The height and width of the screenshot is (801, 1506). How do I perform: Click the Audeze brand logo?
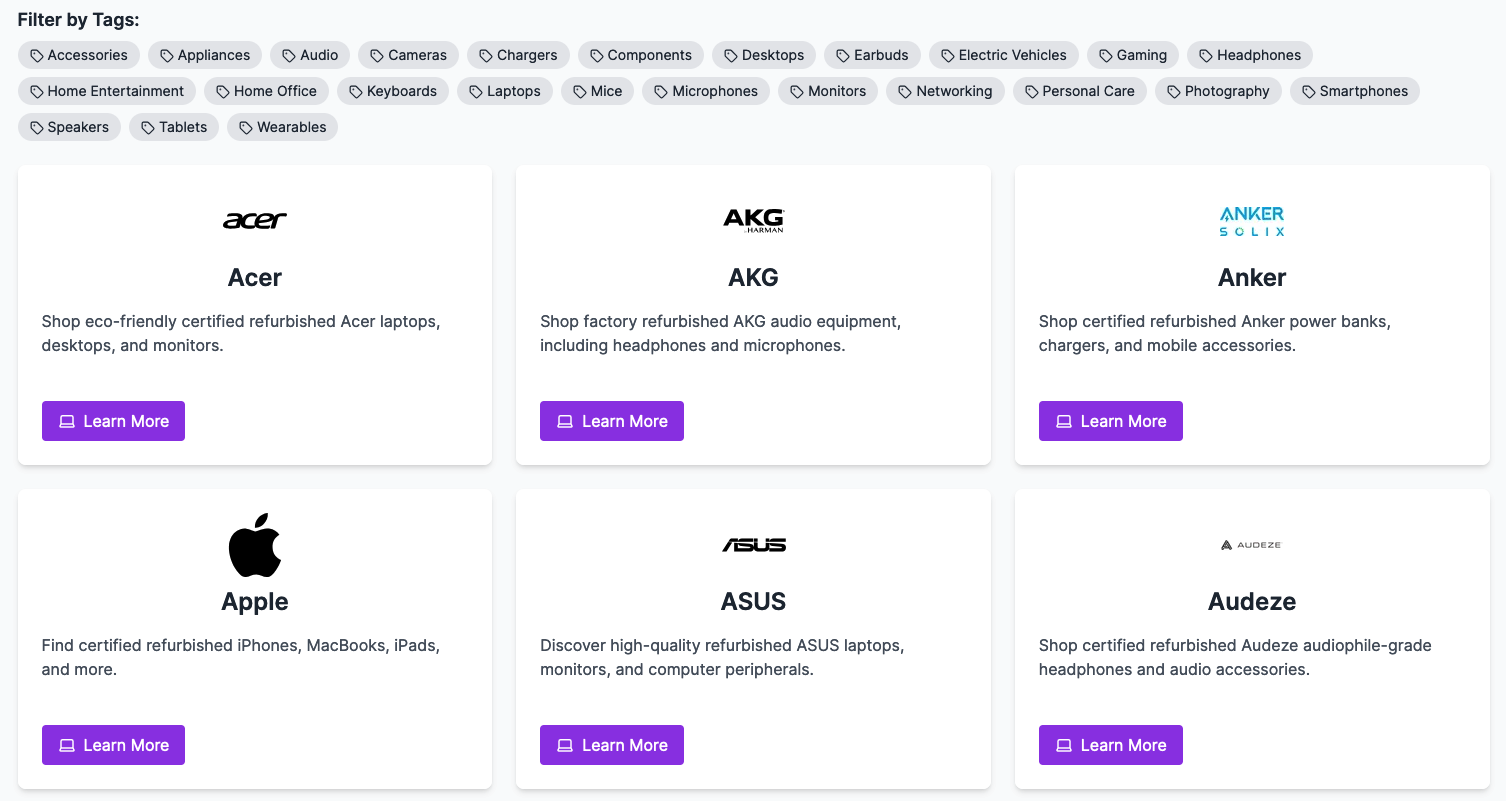(1252, 545)
